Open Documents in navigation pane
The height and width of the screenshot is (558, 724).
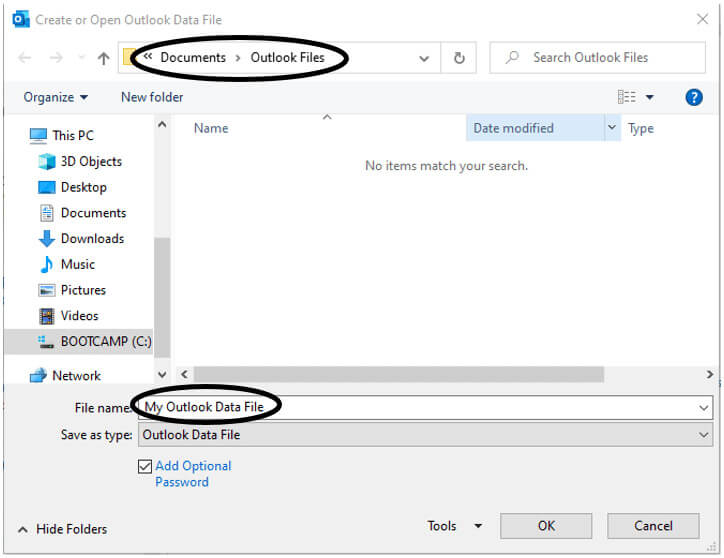(83, 213)
